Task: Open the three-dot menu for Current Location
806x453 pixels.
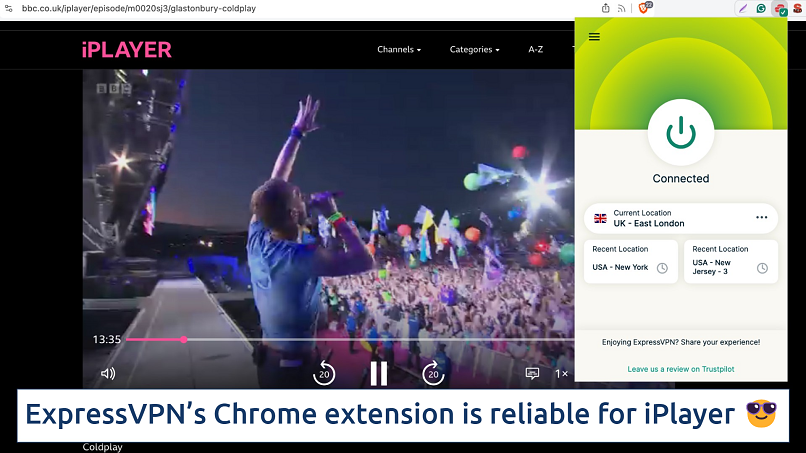Action: click(x=761, y=218)
